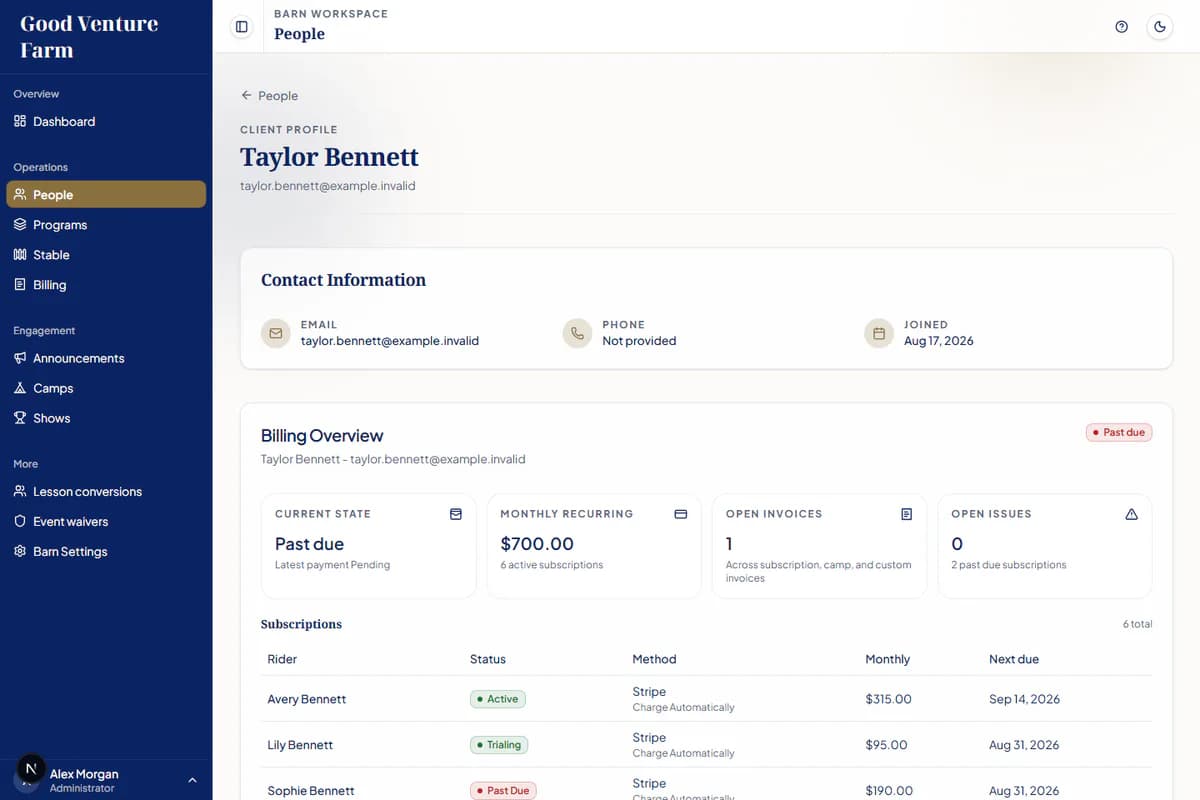Viewport: 1200px width, 800px height.
Task: Open Shows in the sidebar
Action: pos(106,418)
